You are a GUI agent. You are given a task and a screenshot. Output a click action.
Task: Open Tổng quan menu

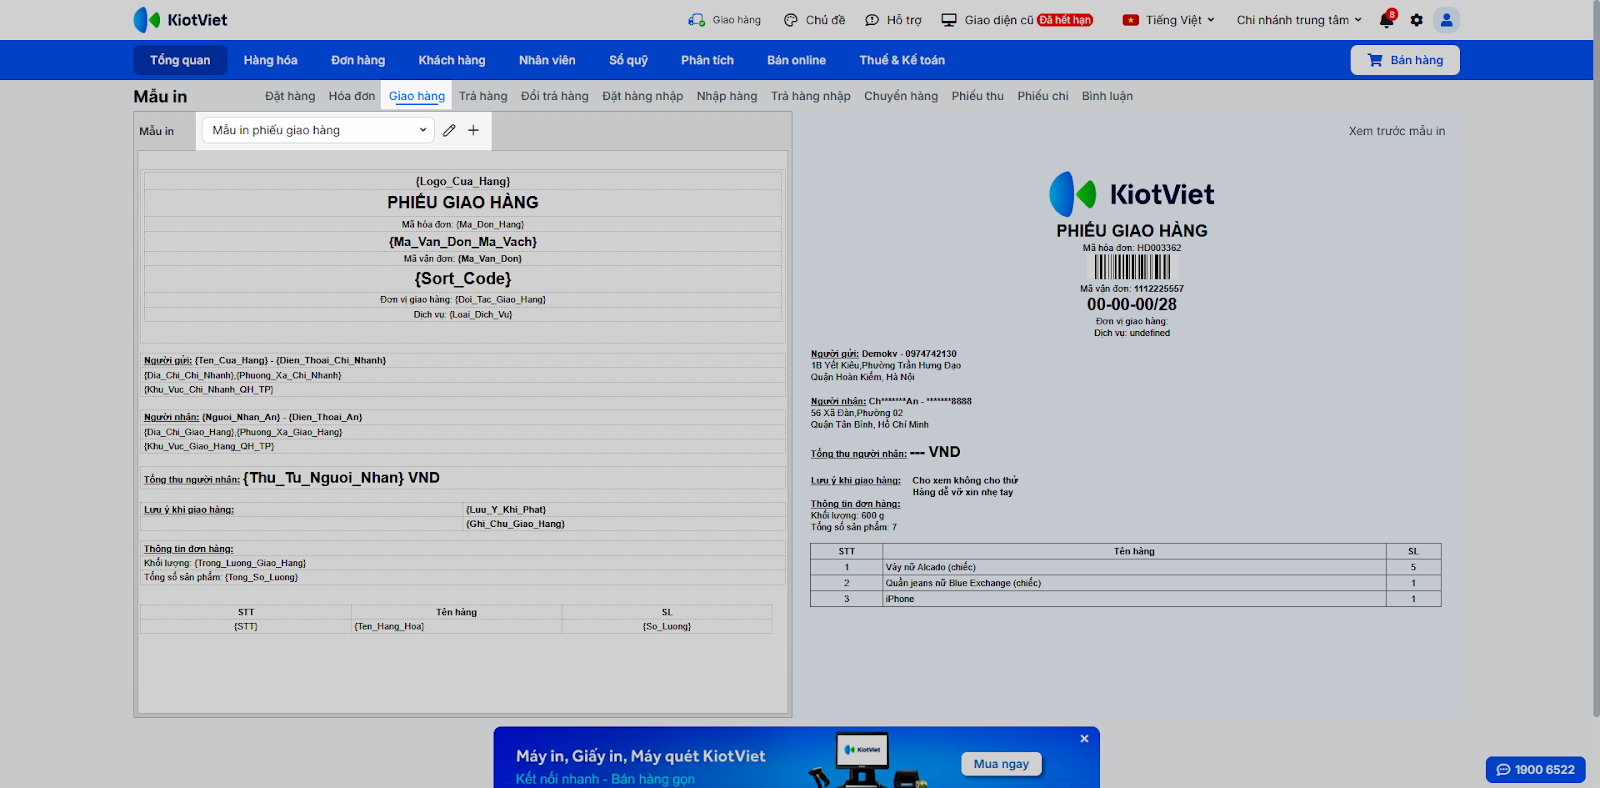180,60
